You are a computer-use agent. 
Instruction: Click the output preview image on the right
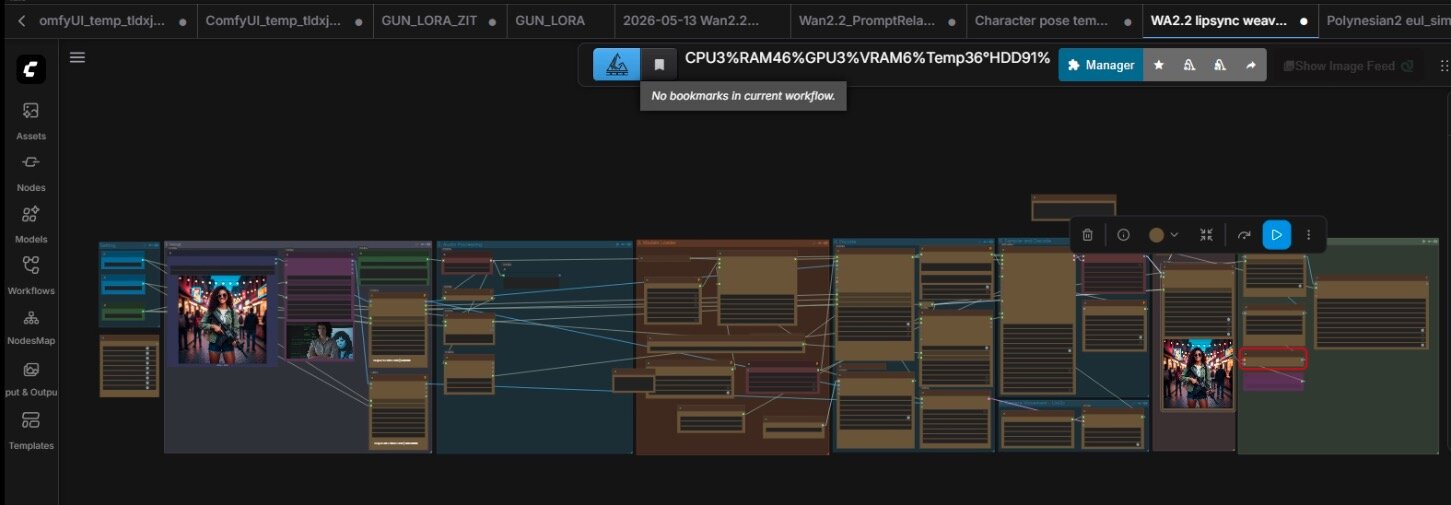1198,374
